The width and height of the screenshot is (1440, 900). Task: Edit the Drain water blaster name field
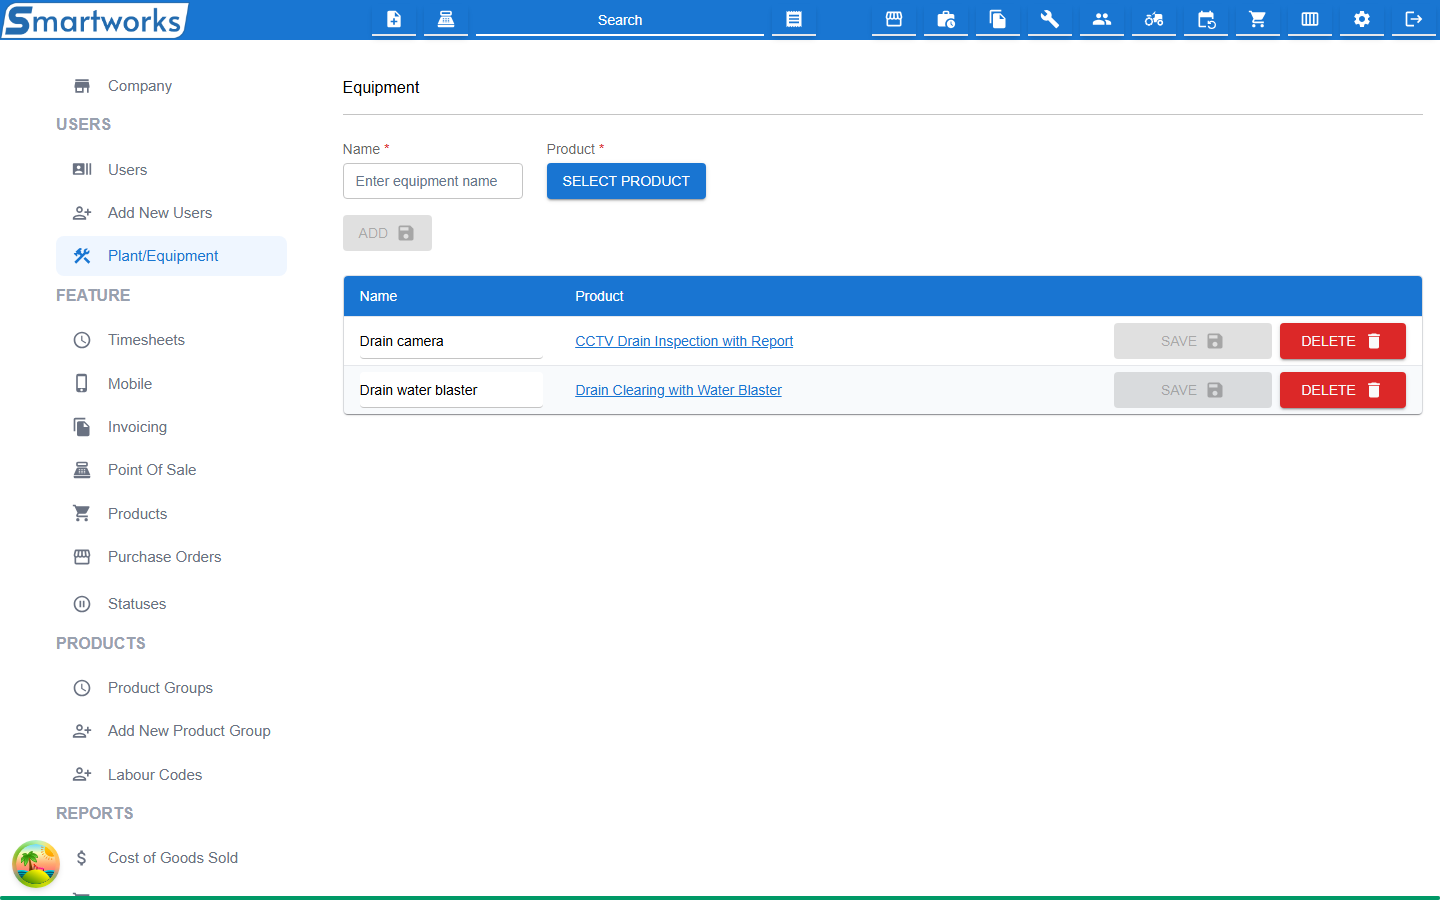pos(451,390)
